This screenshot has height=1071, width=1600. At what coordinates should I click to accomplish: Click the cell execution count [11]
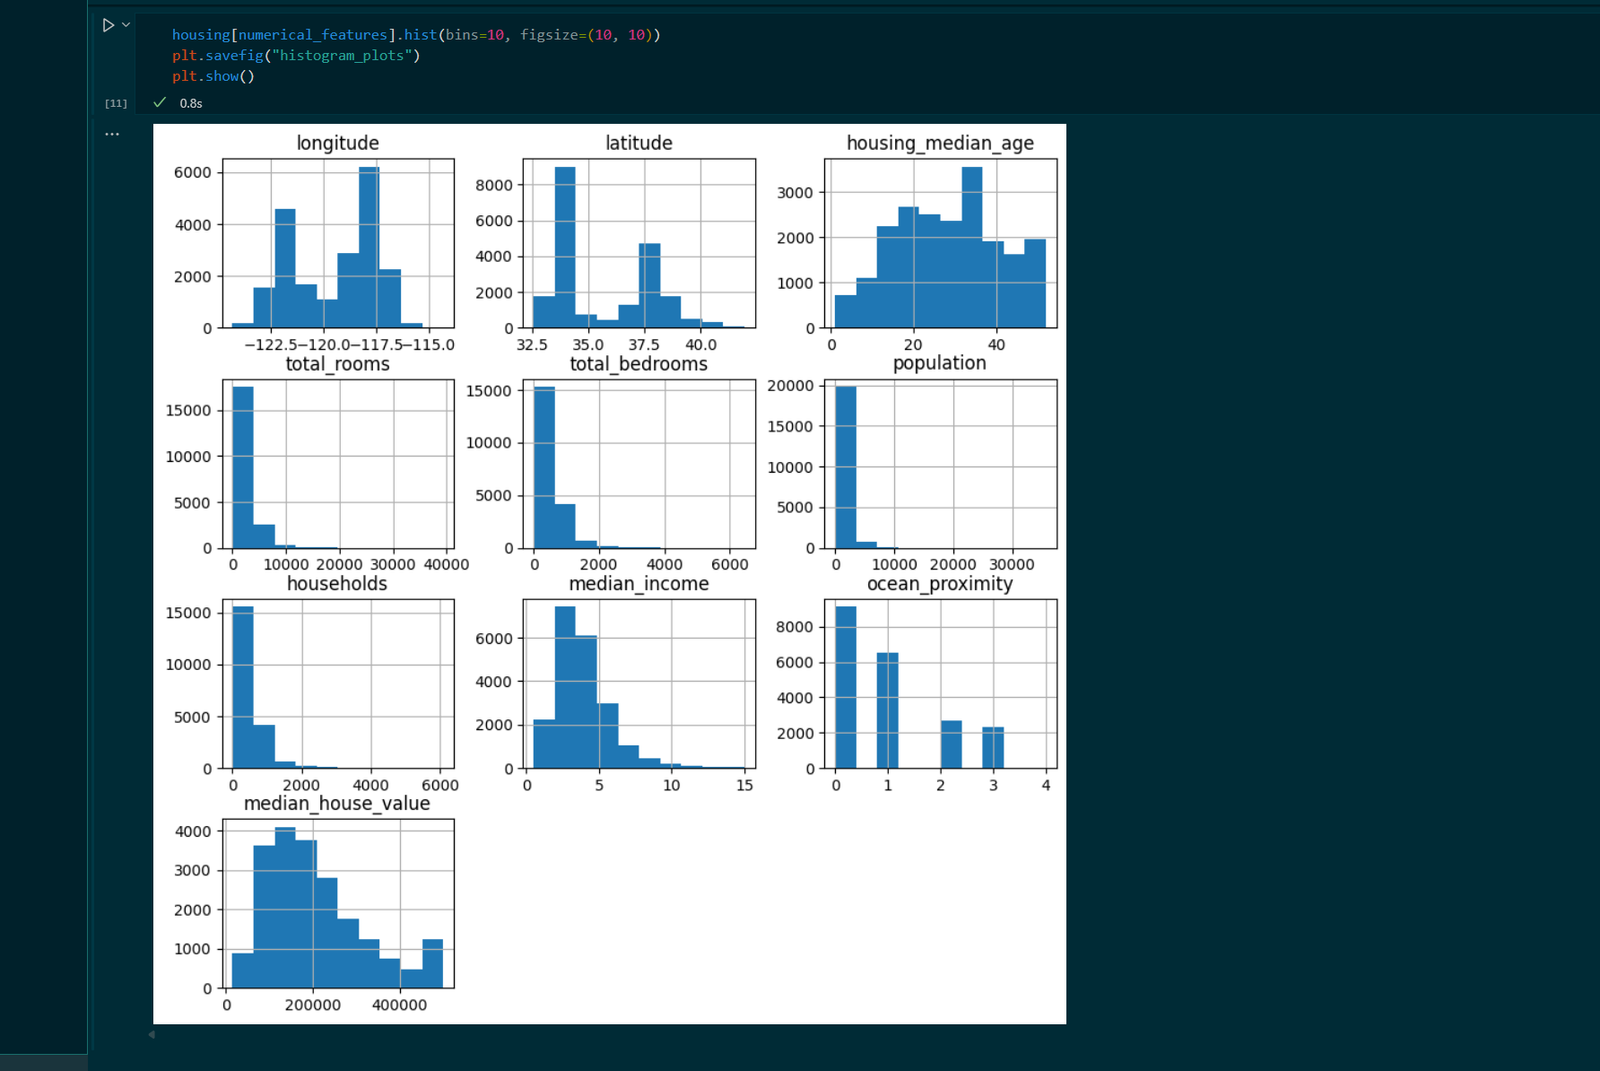[x=116, y=103]
